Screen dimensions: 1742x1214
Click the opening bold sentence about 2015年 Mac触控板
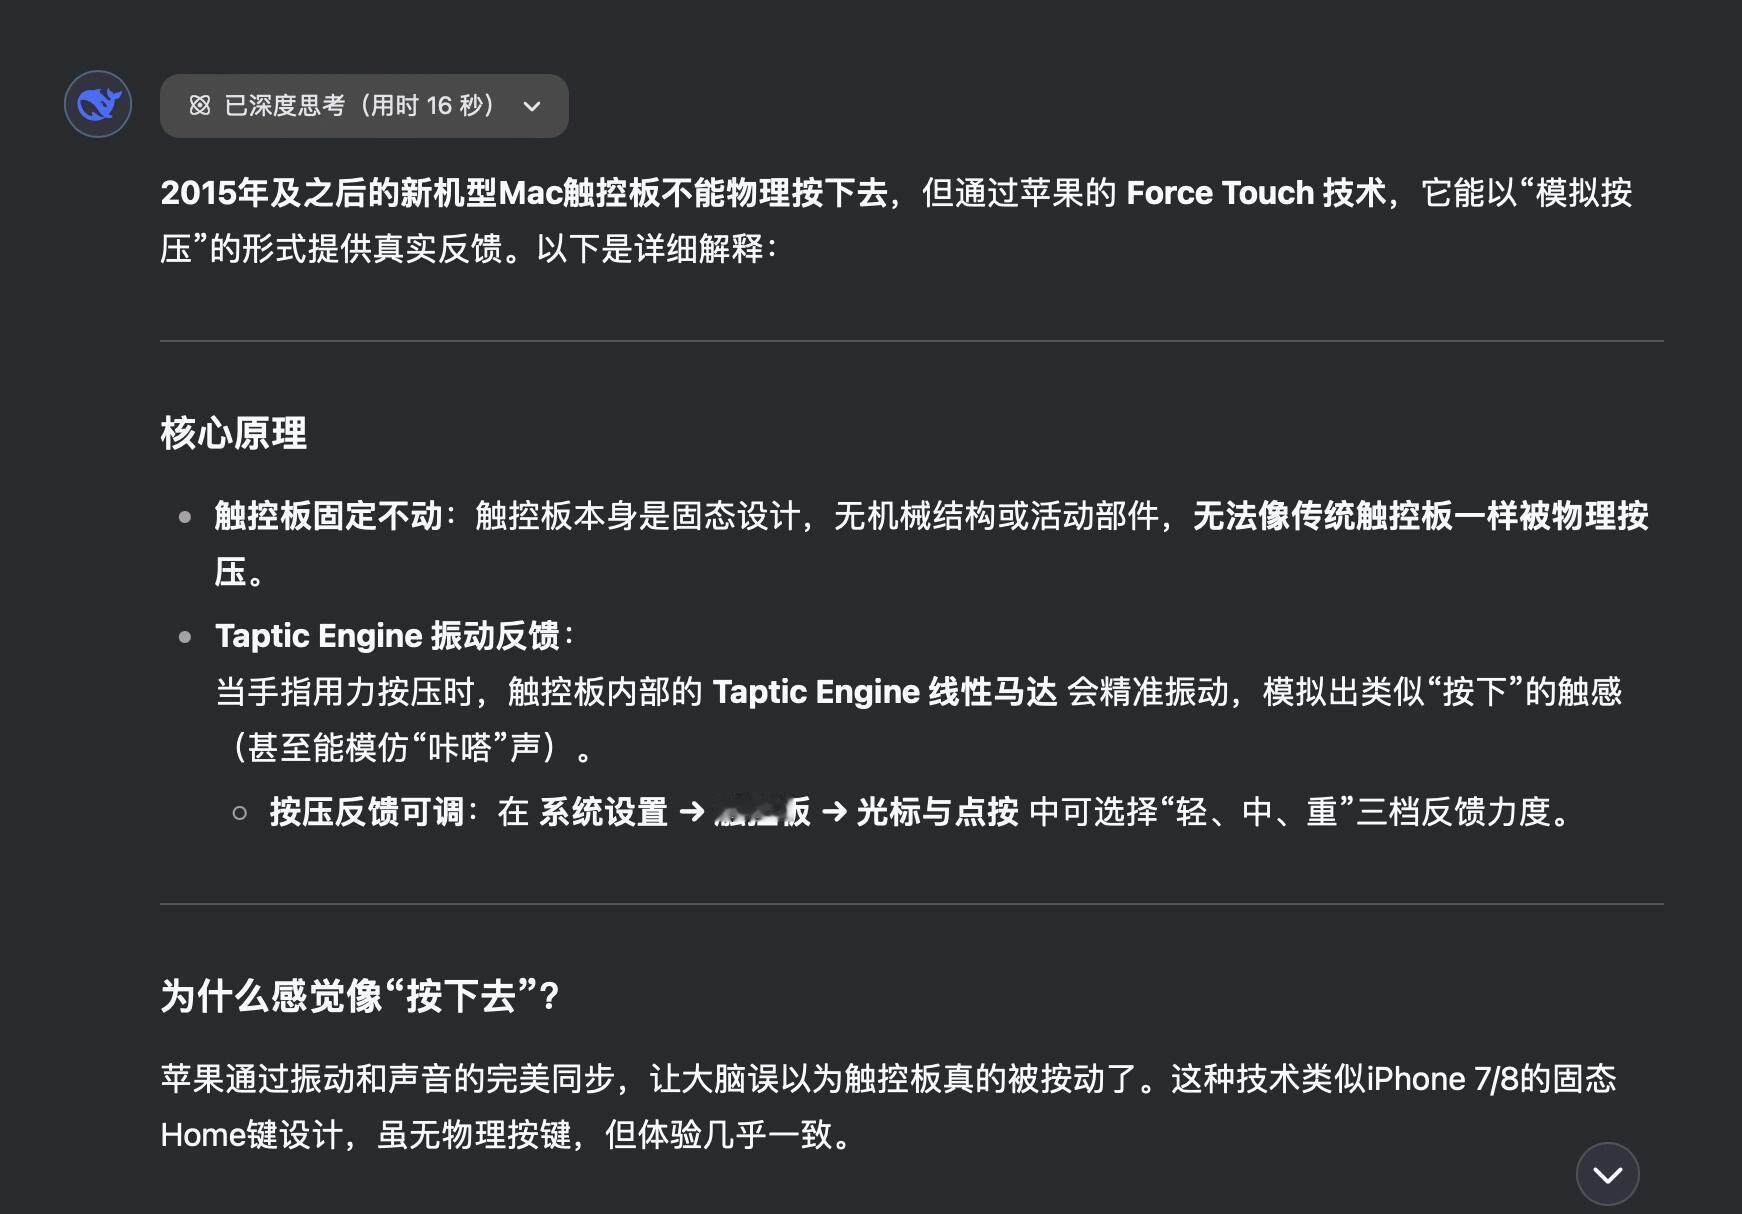coord(524,192)
